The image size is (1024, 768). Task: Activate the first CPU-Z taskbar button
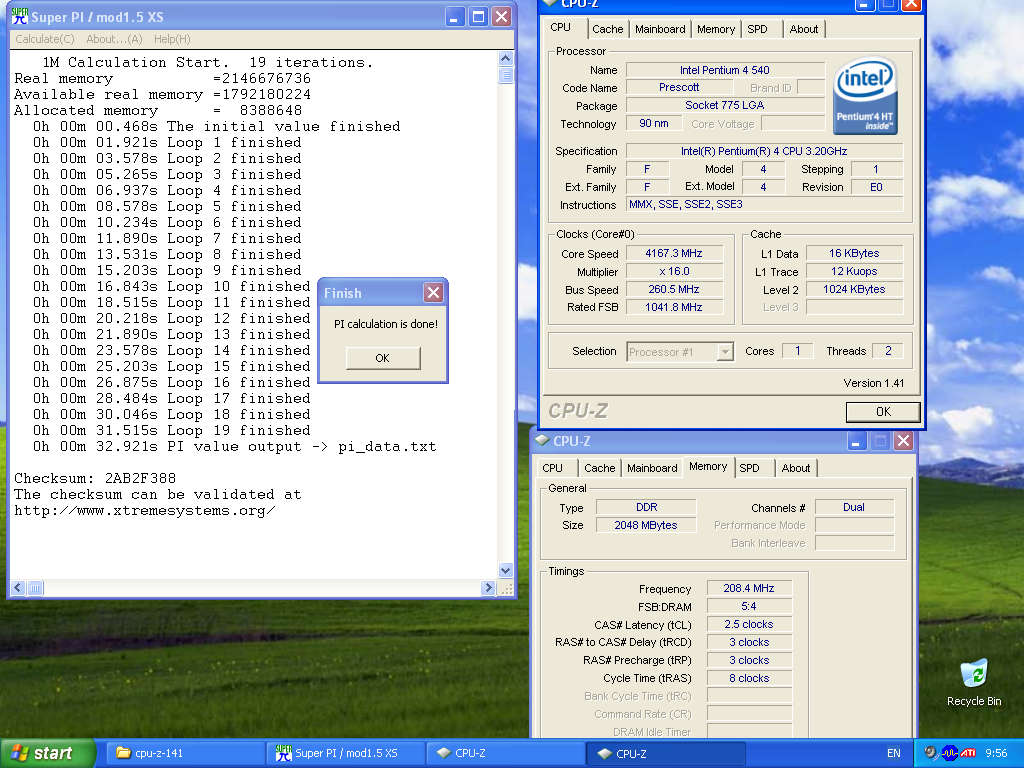point(505,753)
